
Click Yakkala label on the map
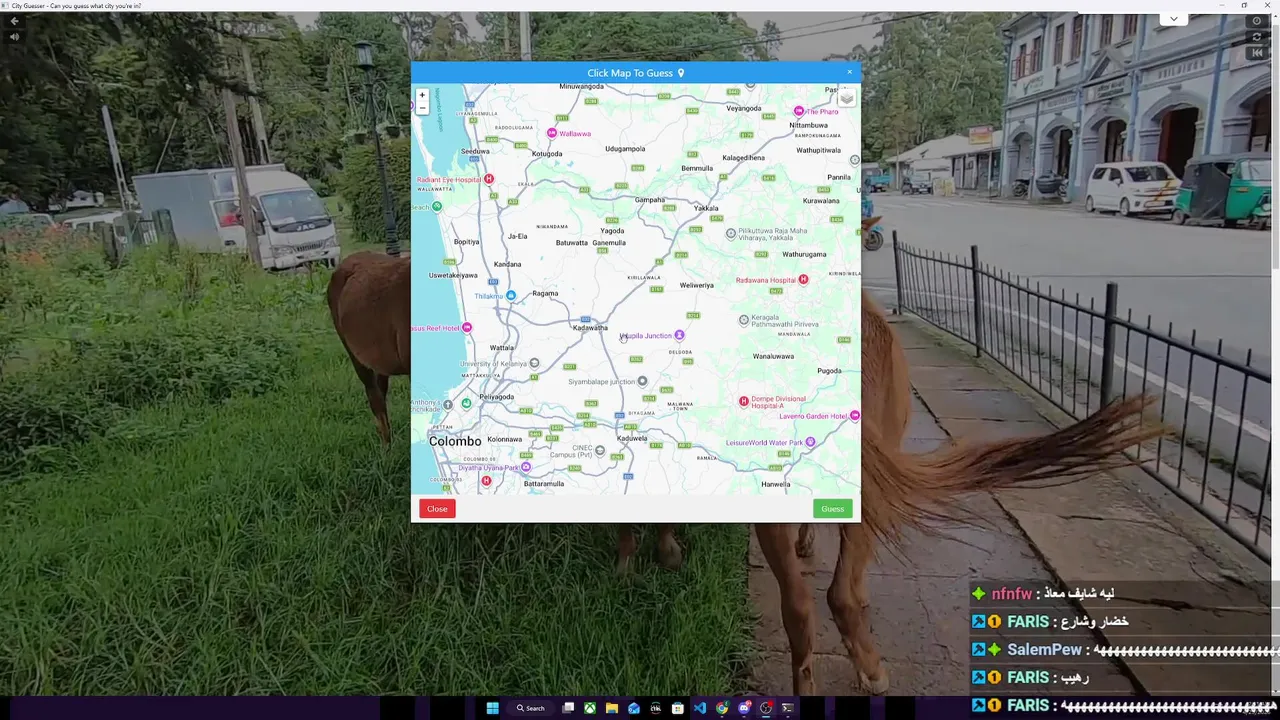click(x=706, y=208)
